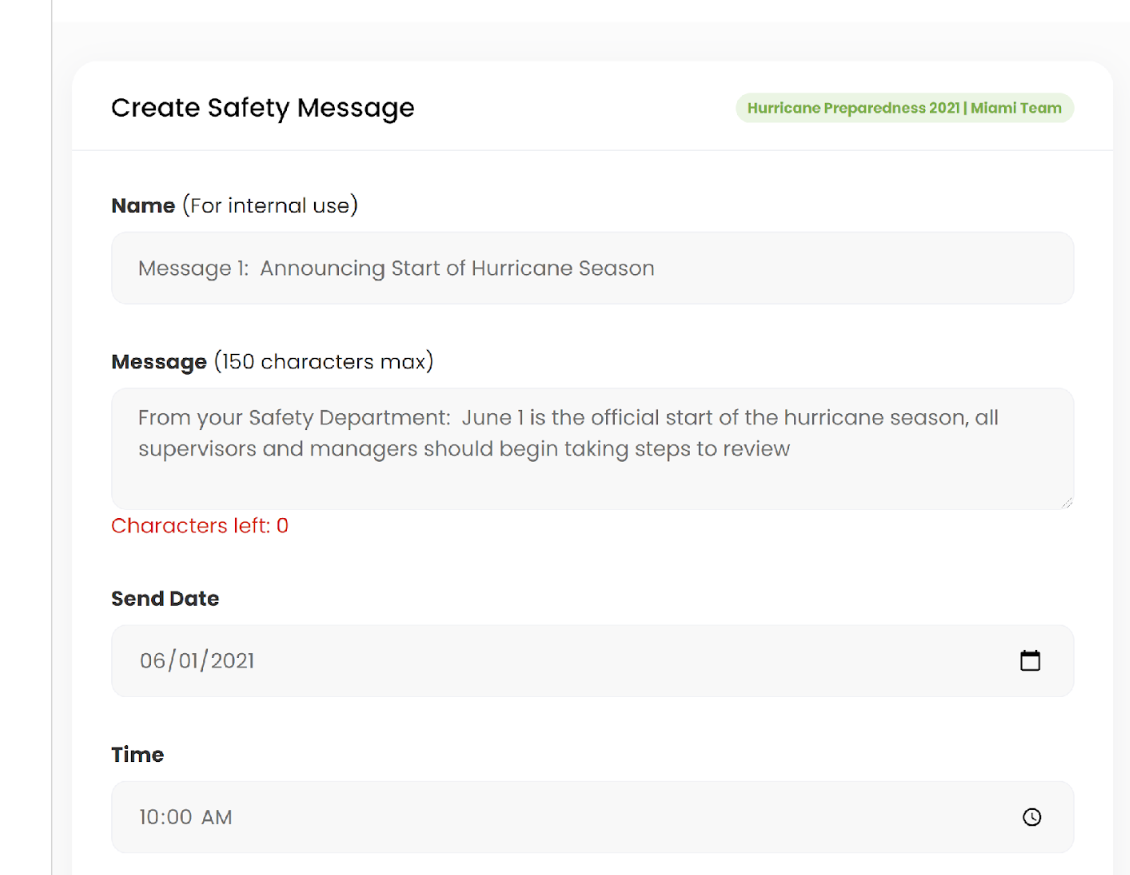Click the clock glyph beside 10:00 AM
This screenshot has width=1130, height=875.
[x=1031, y=817]
